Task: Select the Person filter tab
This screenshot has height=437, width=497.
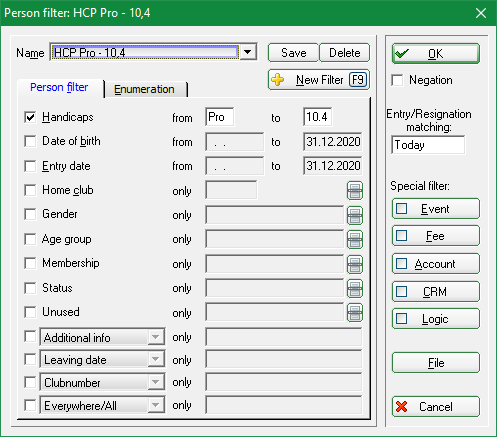Action: click(x=59, y=87)
